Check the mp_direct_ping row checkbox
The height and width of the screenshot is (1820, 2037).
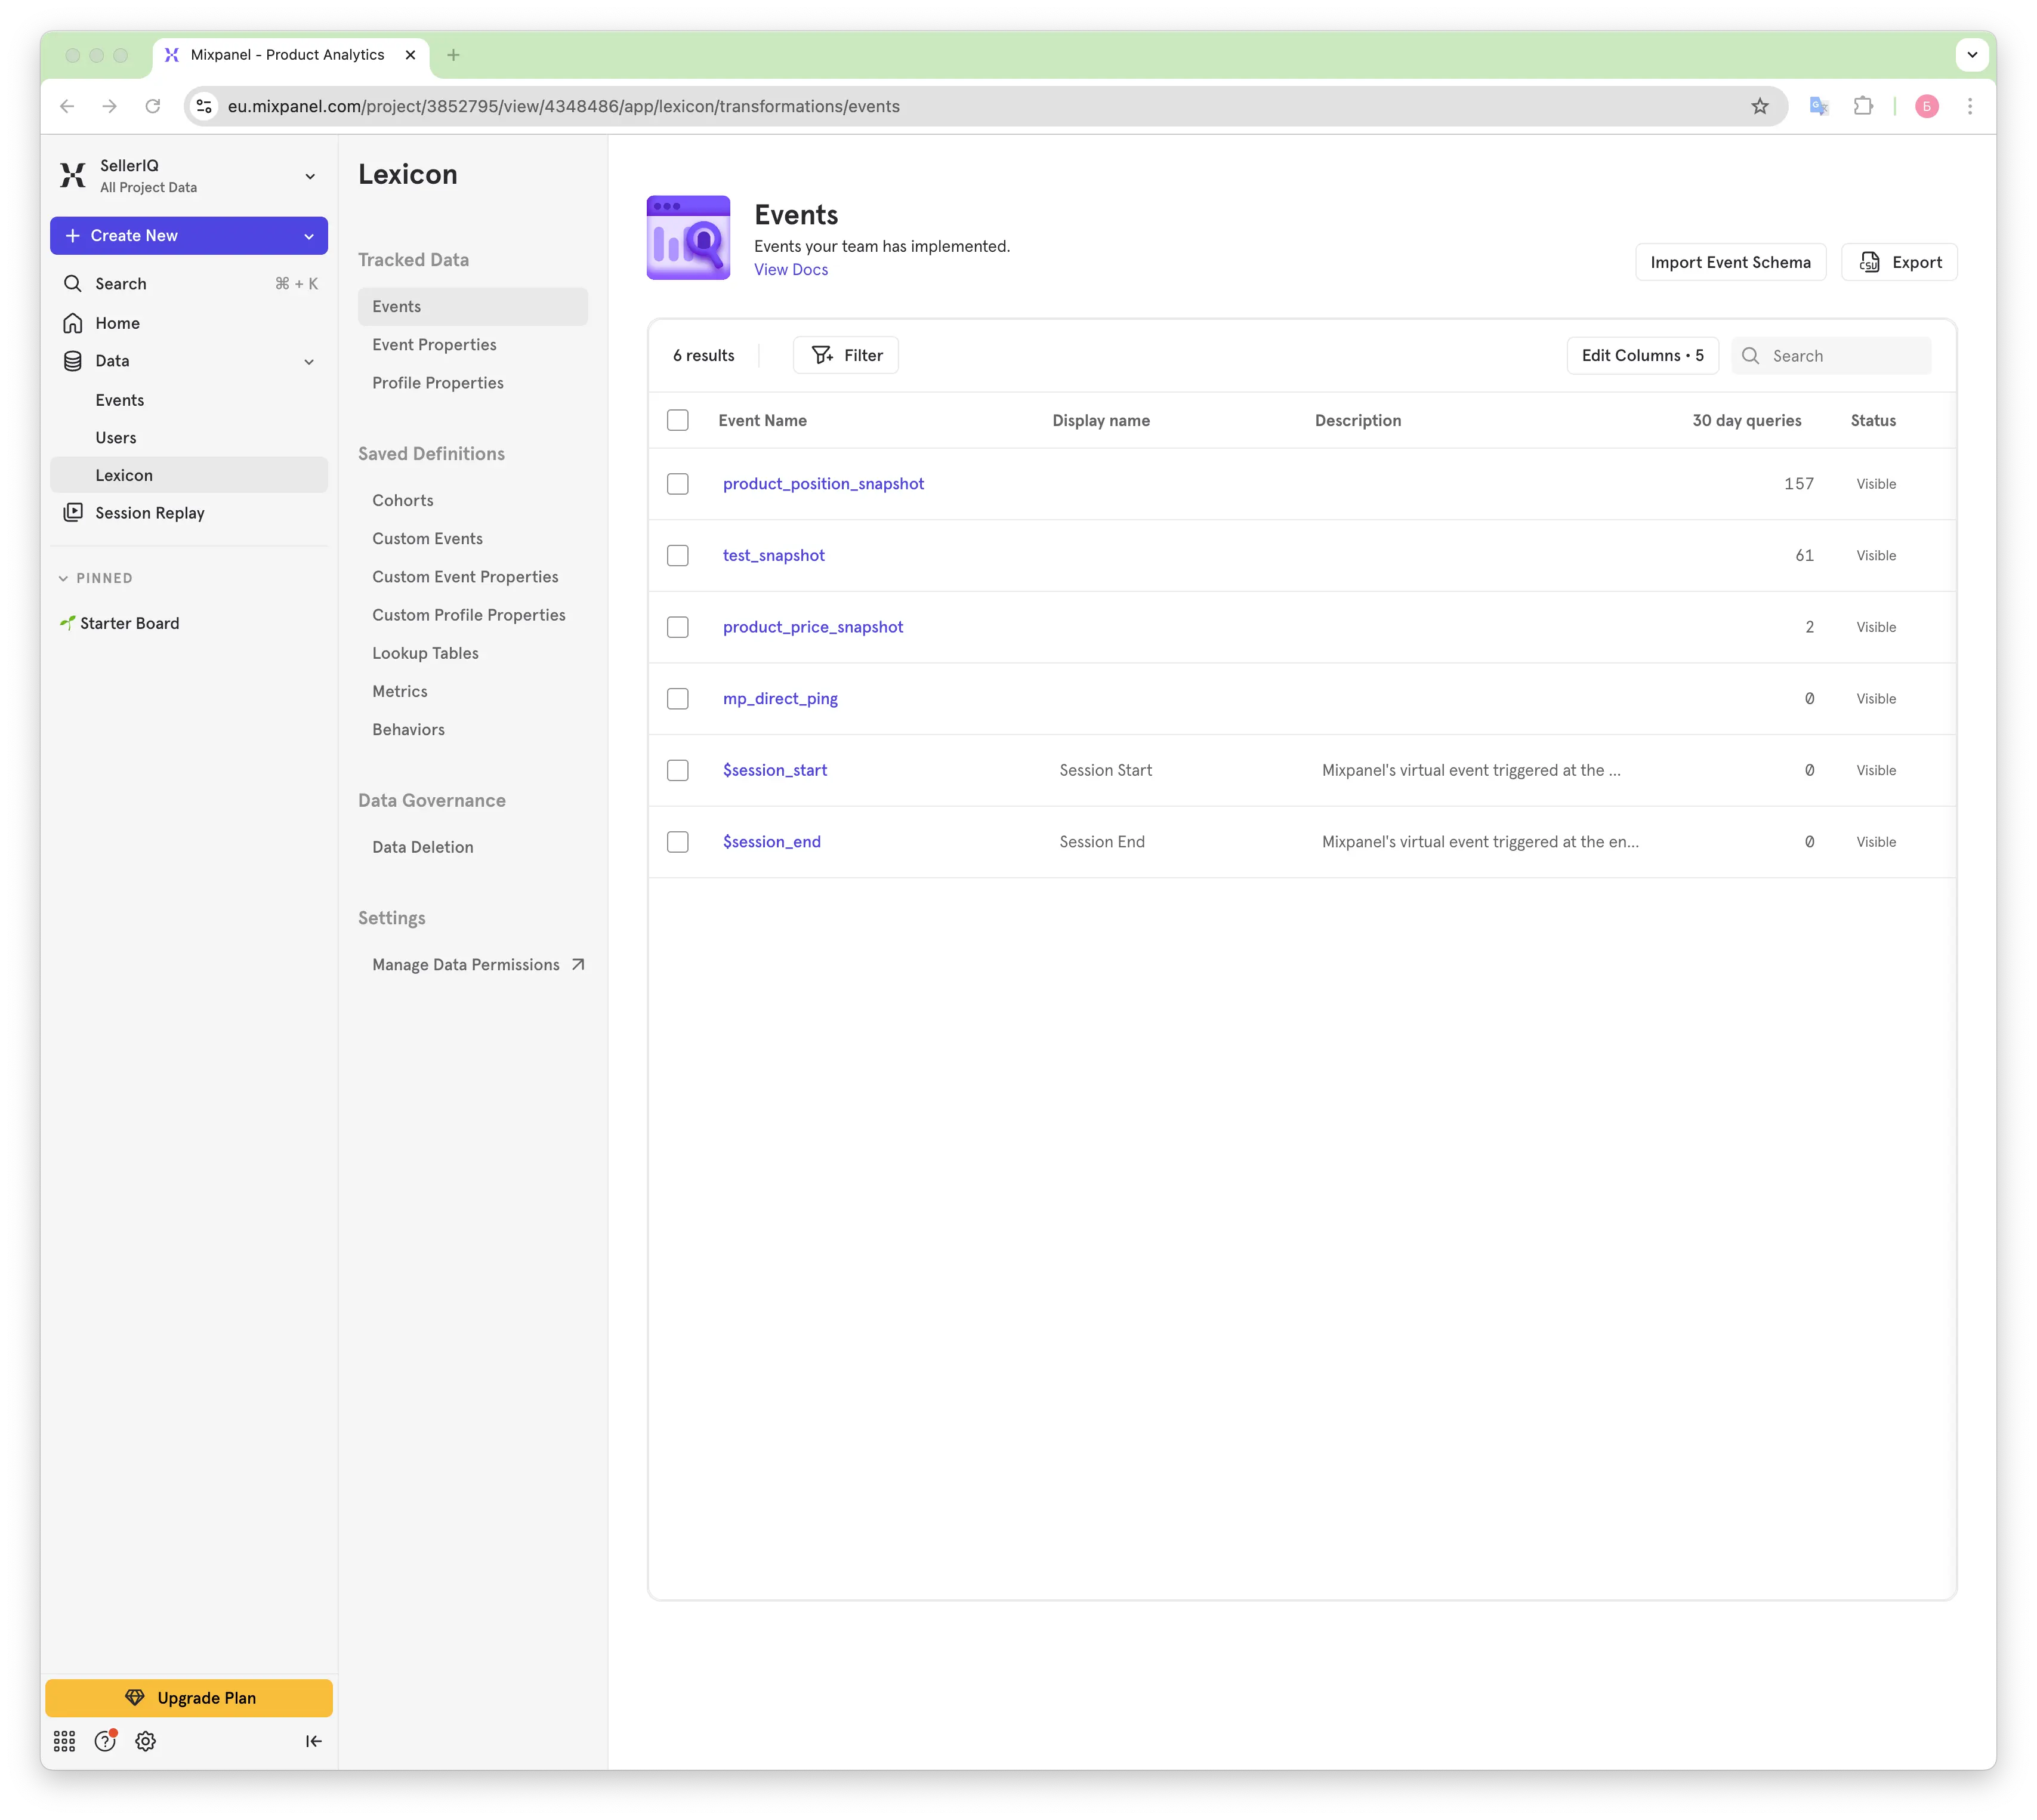[678, 699]
